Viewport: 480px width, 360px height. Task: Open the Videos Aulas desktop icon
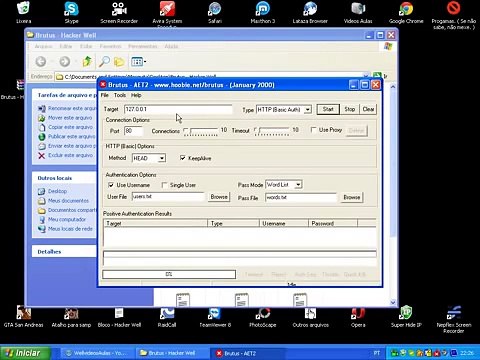click(x=358, y=13)
